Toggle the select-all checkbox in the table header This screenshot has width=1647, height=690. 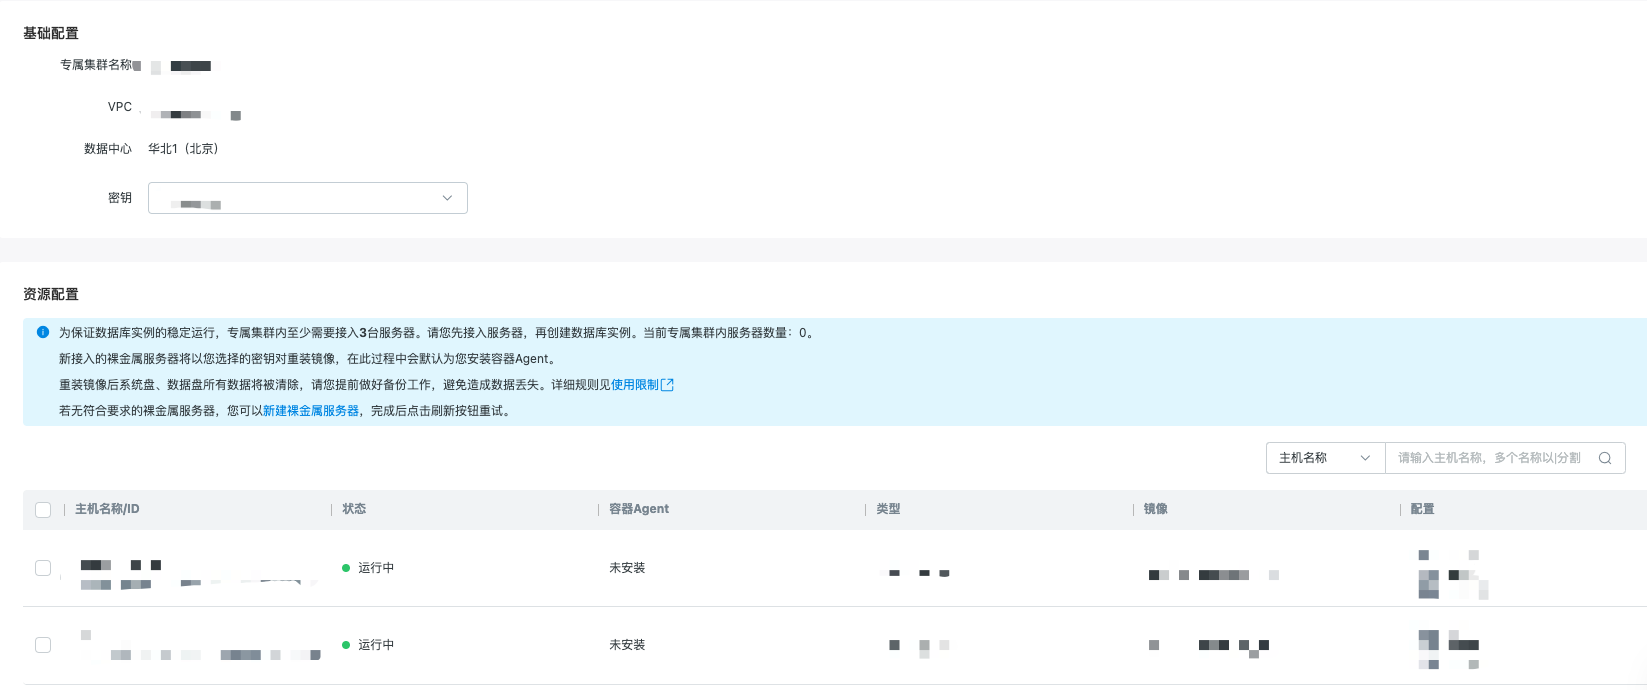click(x=43, y=510)
